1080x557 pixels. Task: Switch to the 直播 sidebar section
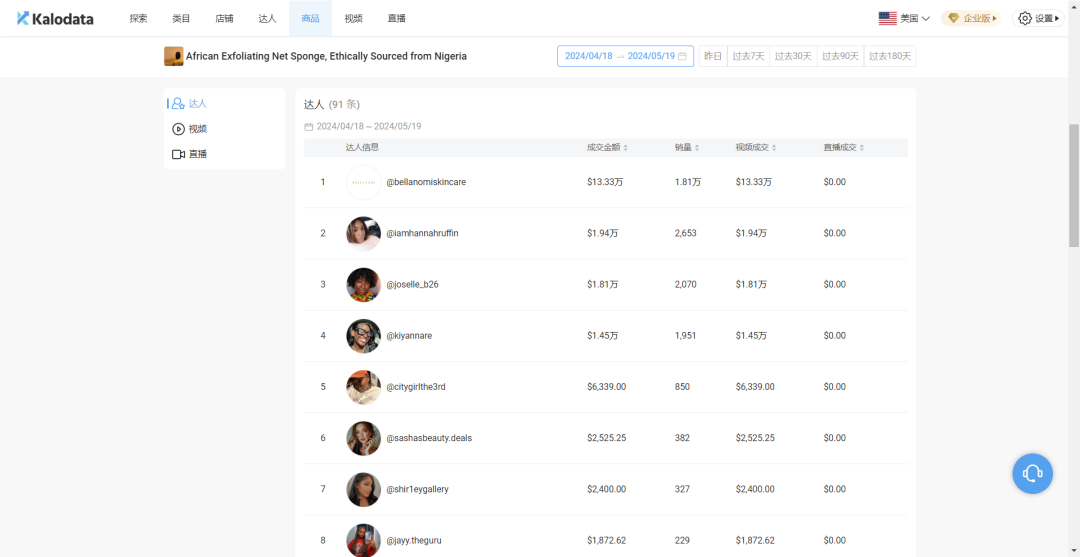(190, 154)
